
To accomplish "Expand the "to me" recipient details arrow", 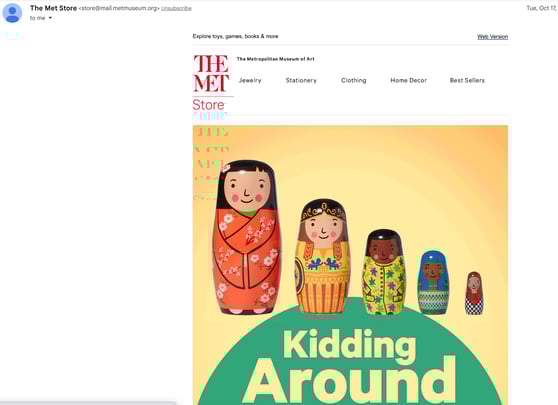I will 50,18.
